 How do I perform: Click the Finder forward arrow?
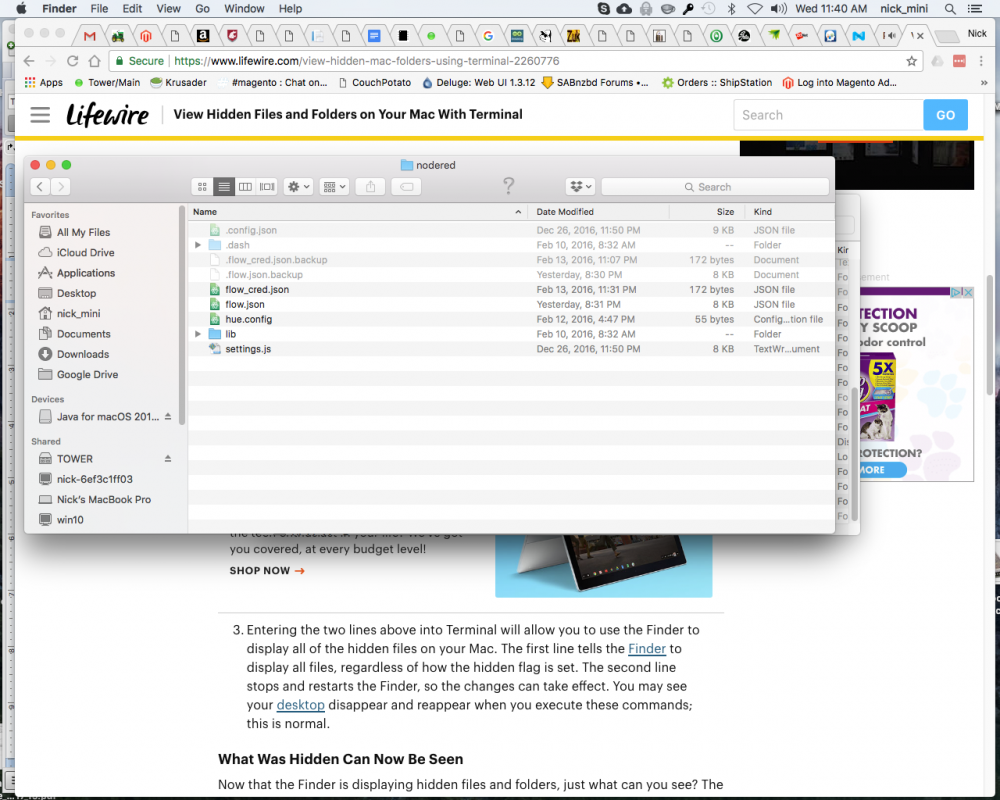(61, 187)
